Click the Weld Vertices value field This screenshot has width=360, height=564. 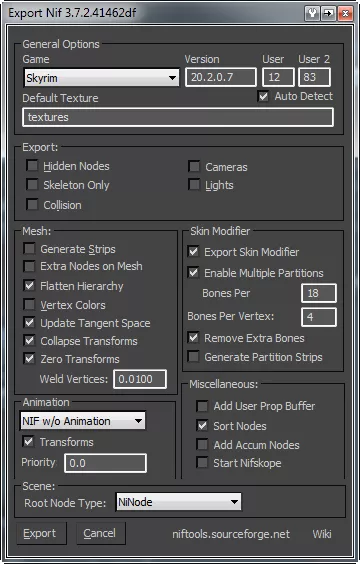(140, 379)
